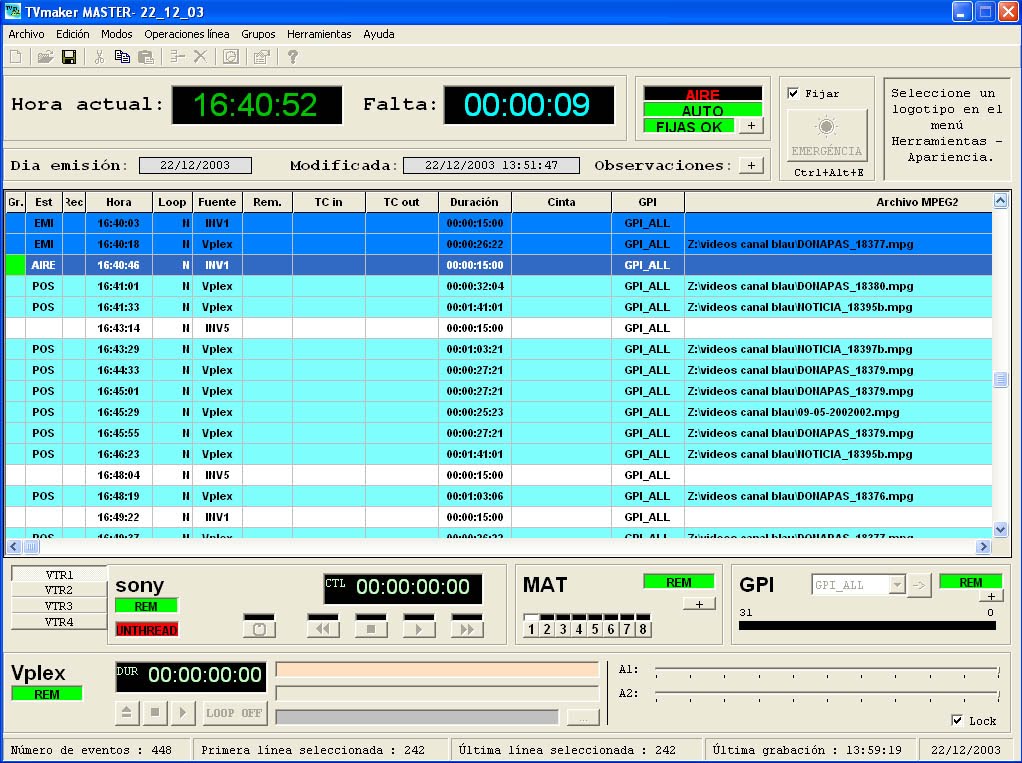This screenshot has width=1022, height=763.
Task: Expand the MAT panel plus button
Action: 699,603
